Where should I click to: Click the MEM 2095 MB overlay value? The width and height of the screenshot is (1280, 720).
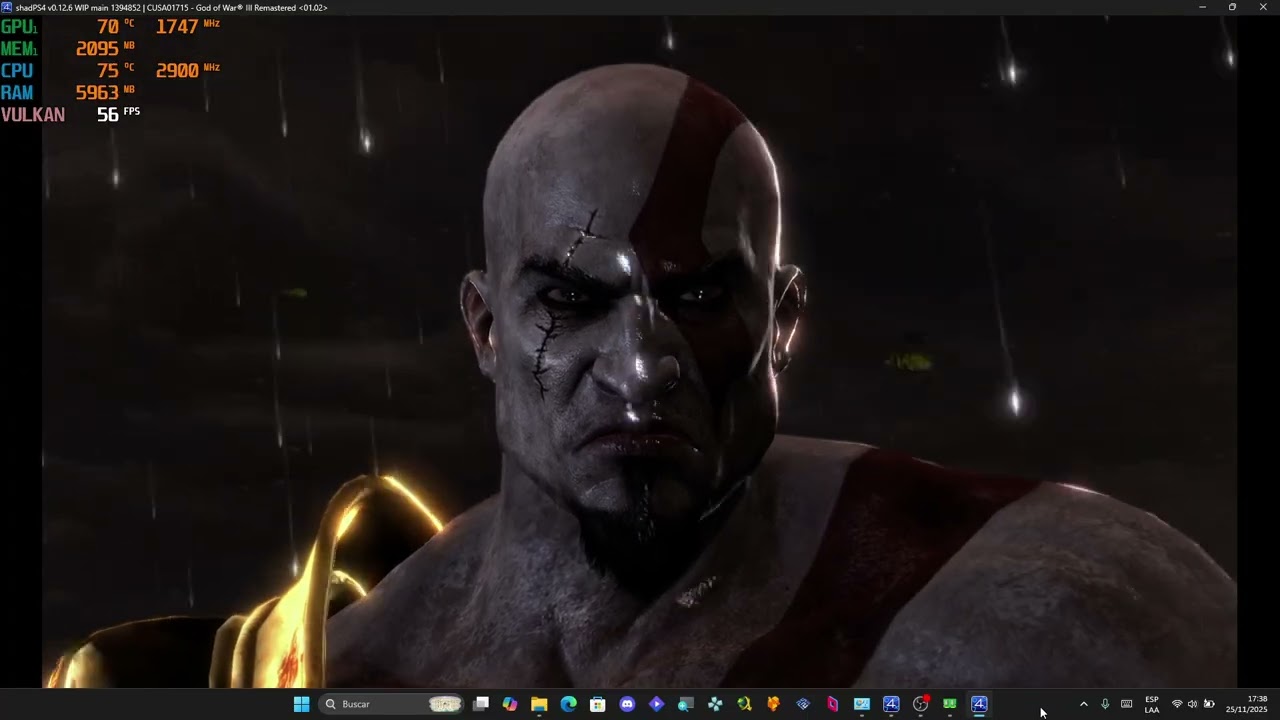coord(105,48)
